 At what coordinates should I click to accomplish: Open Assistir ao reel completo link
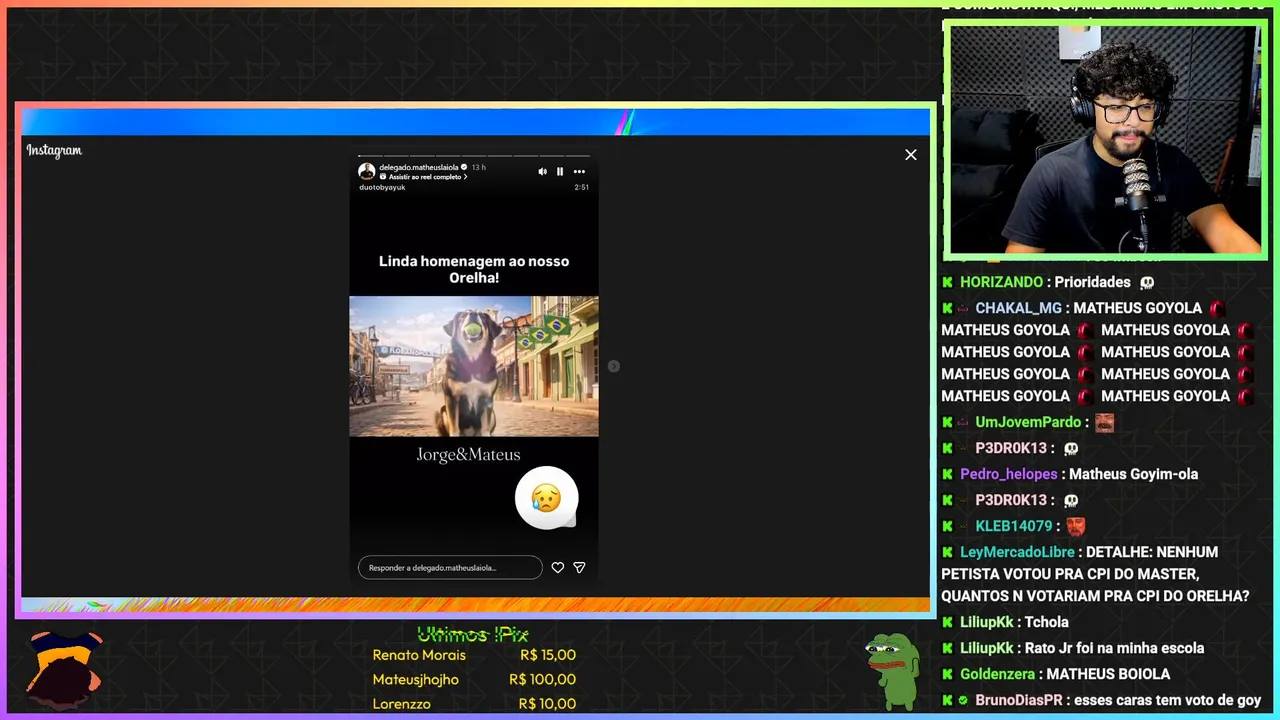(x=423, y=177)
